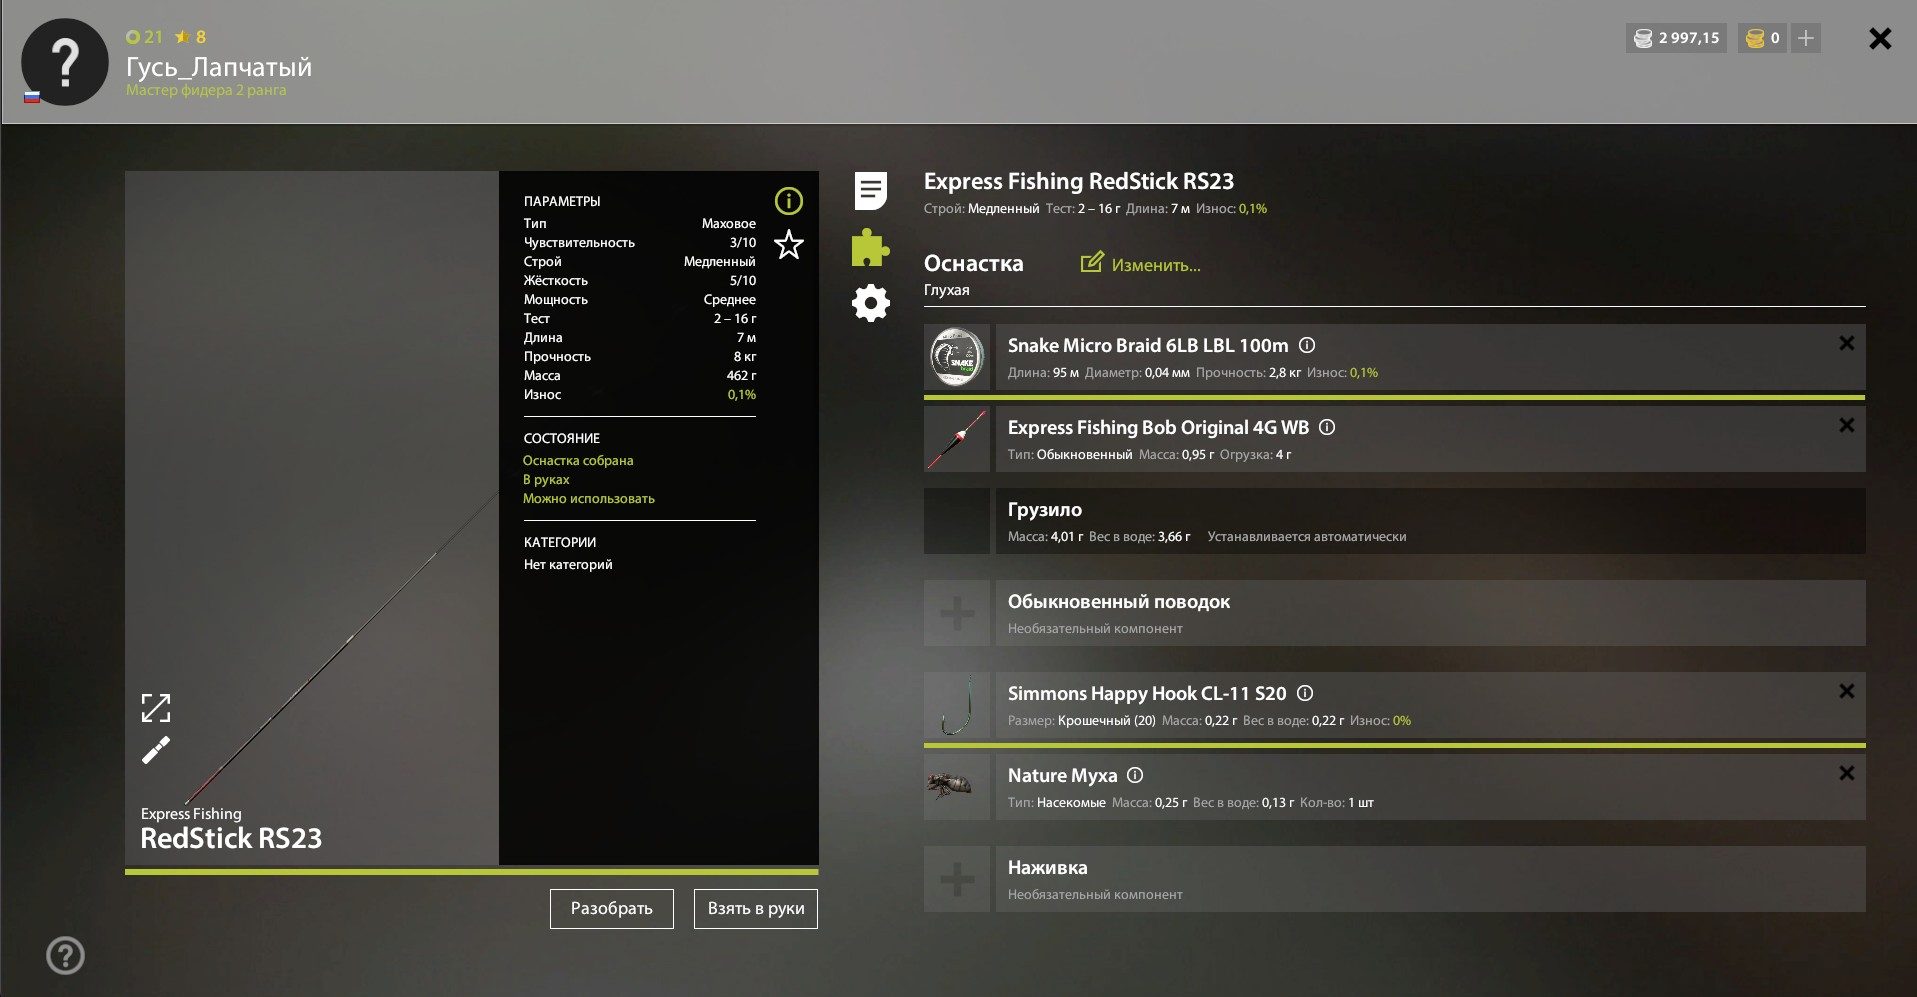
Task: Click the Мастер фидера 2 ранга title
Action: coord(206,90)
